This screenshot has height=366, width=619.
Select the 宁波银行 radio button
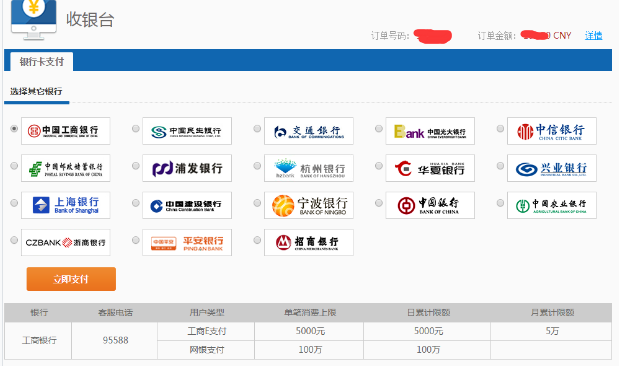click(257, 203)
